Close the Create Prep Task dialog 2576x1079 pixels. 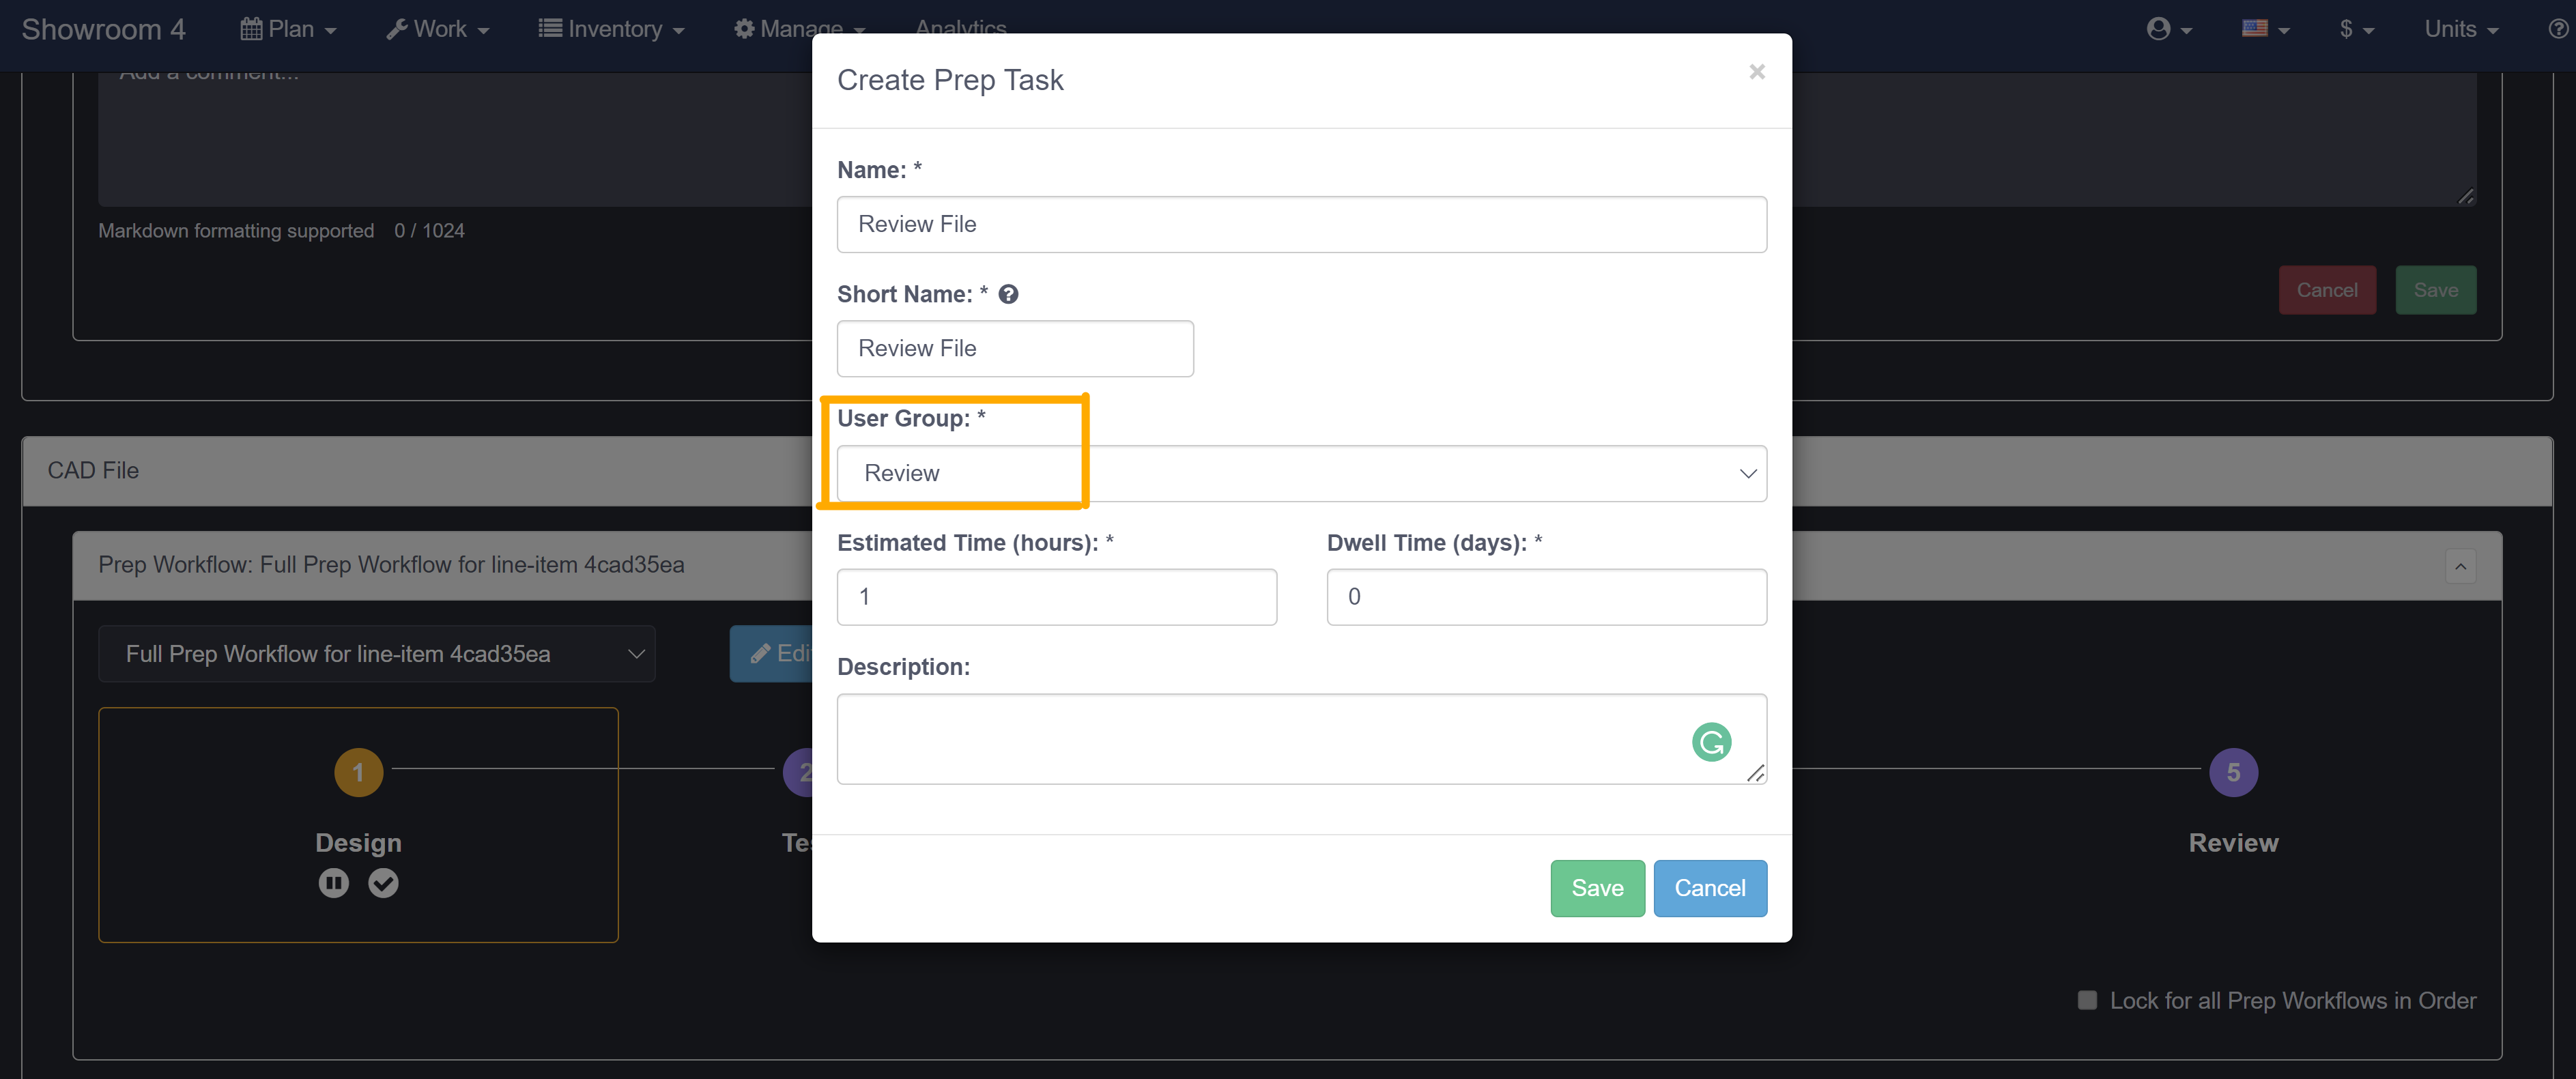coord(1757,72)
